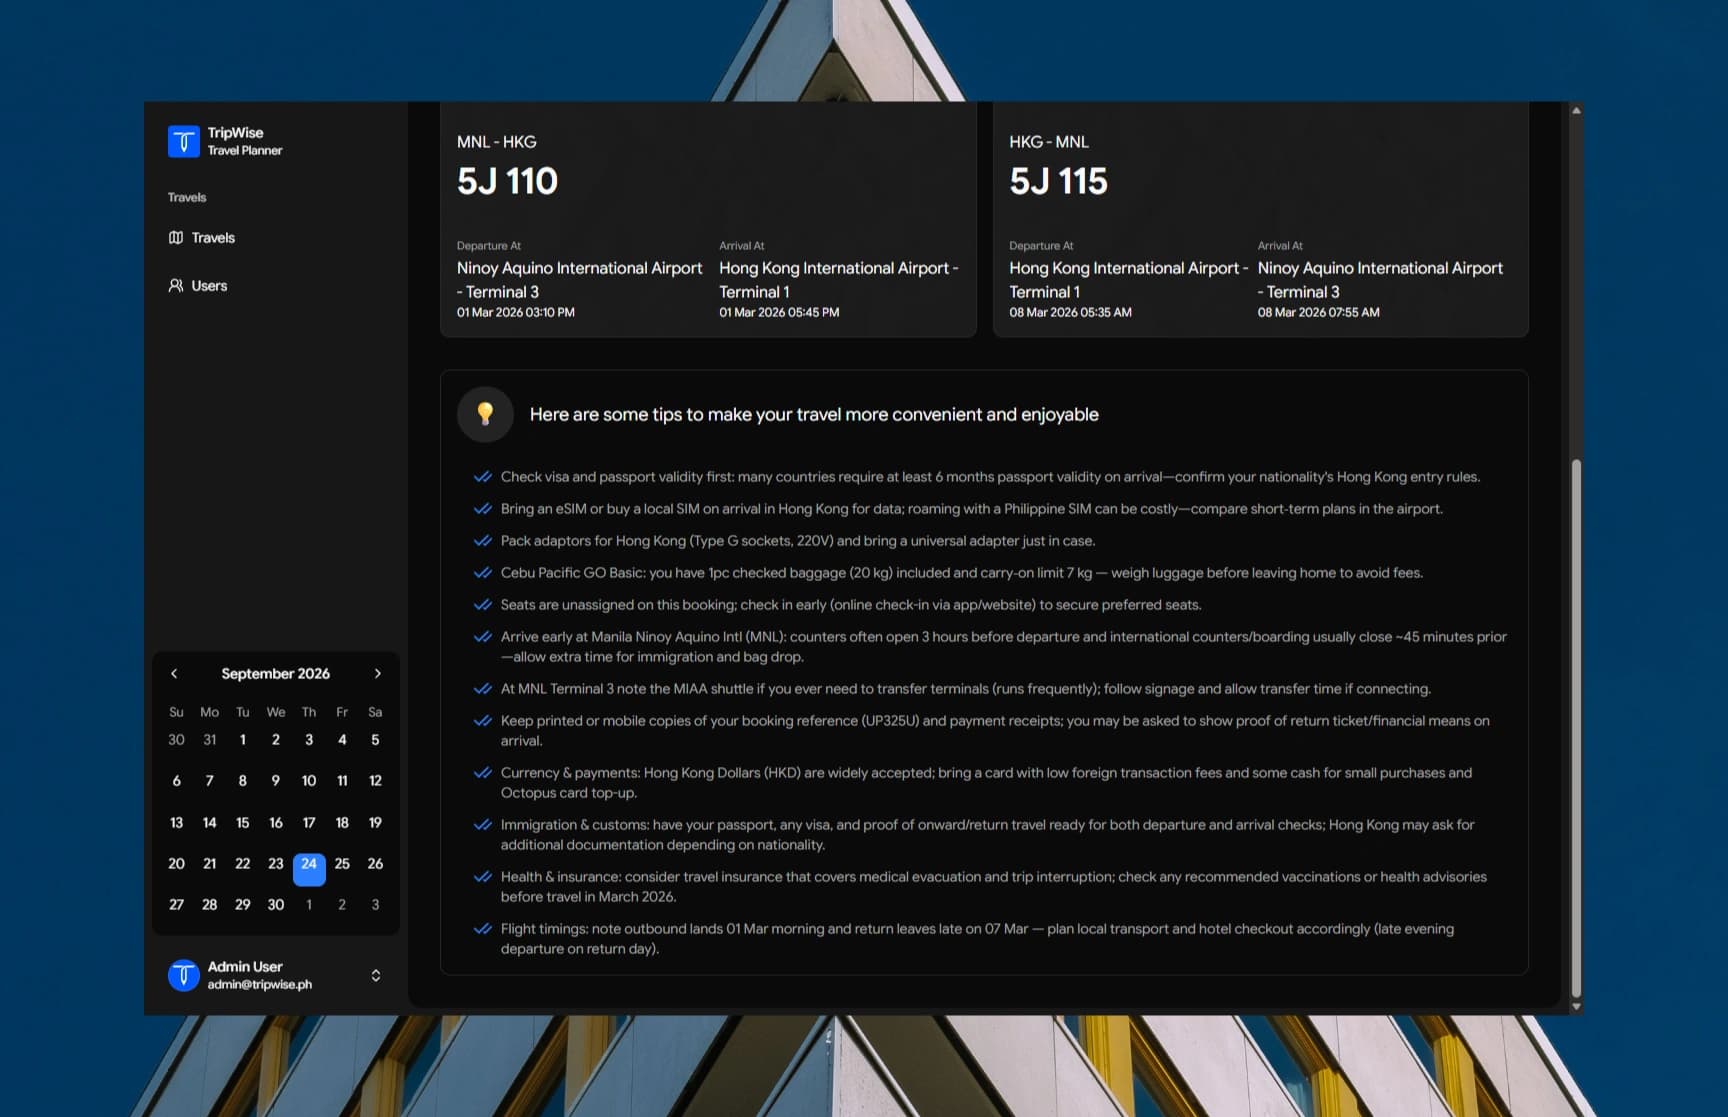
Task: Go to next month in calendar
Action: pyautogui.click(x=377, y=674)
